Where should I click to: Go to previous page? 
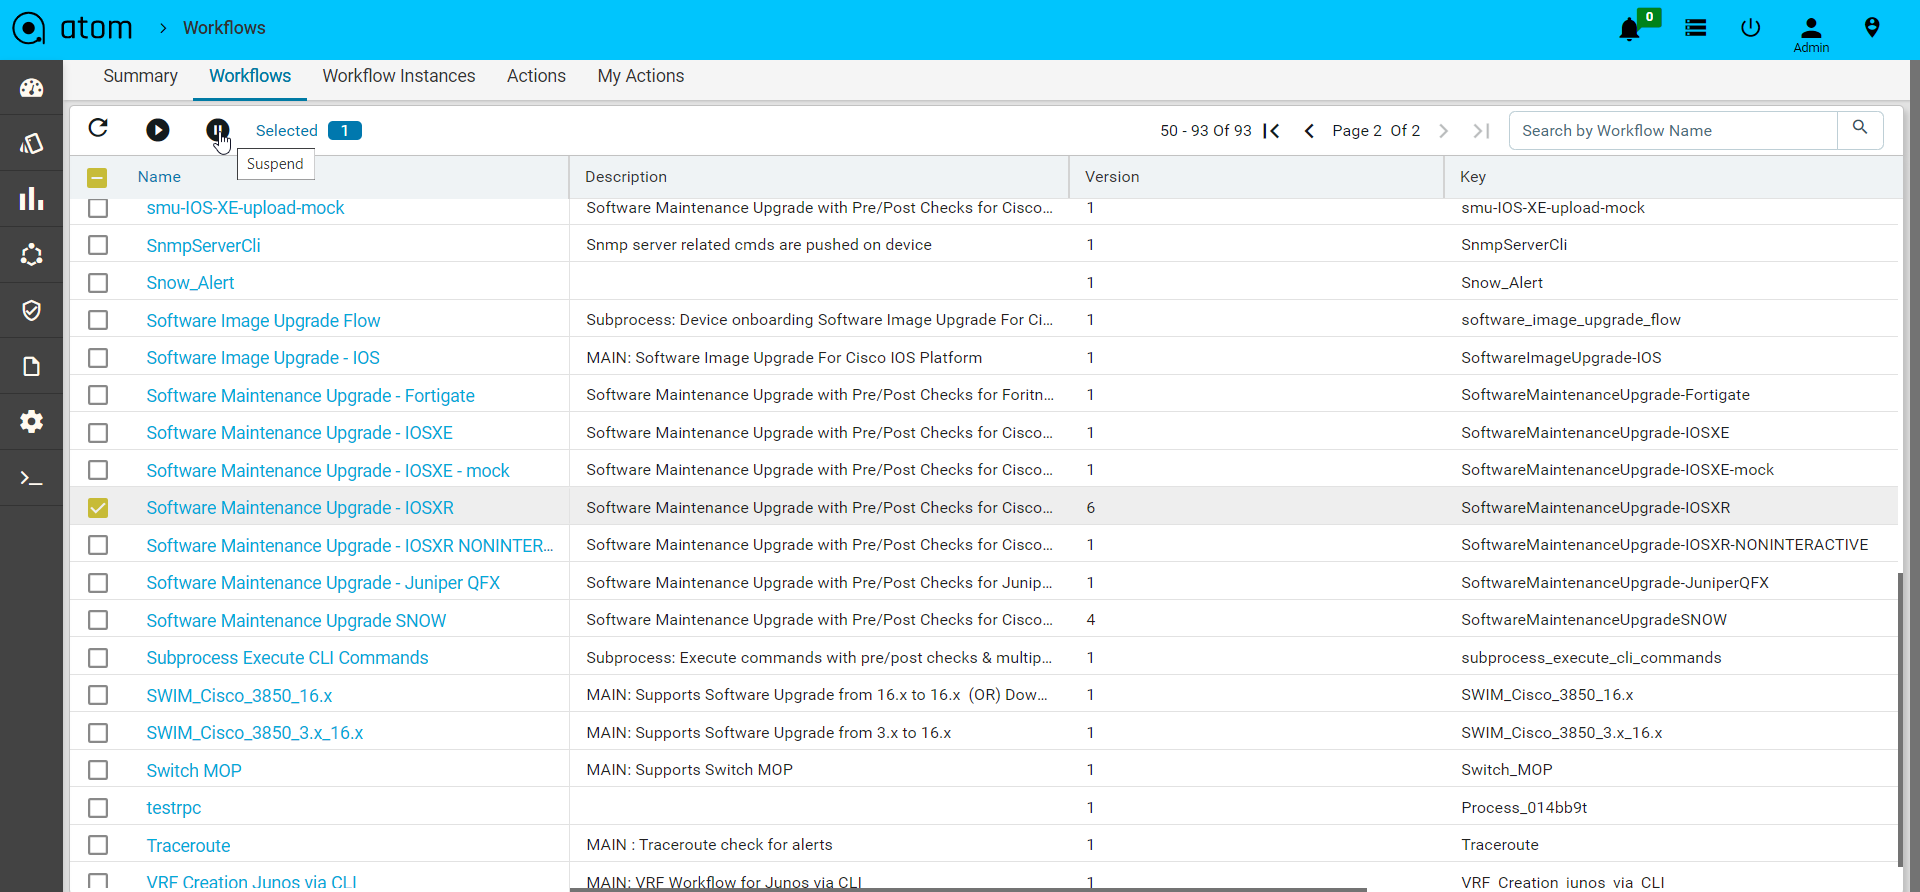tap(1308, 131)
